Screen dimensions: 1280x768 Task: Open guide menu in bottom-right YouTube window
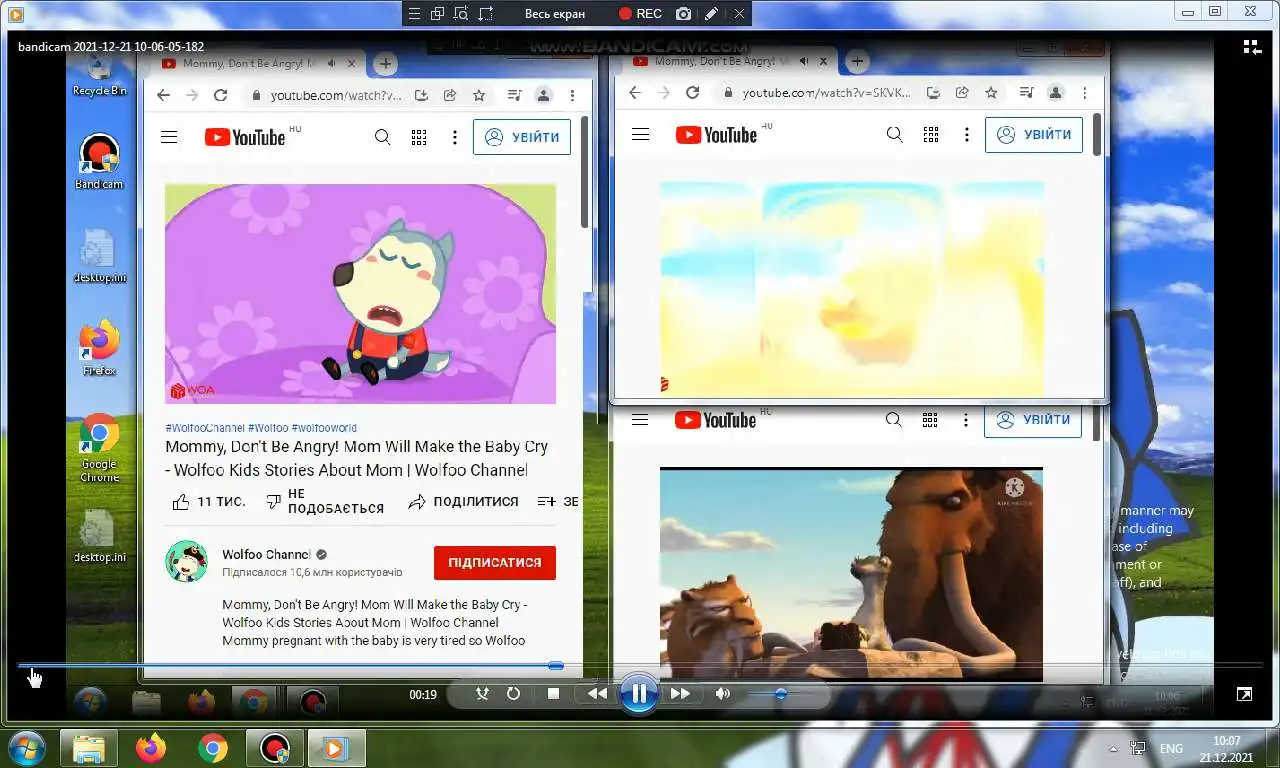point(641,420)
